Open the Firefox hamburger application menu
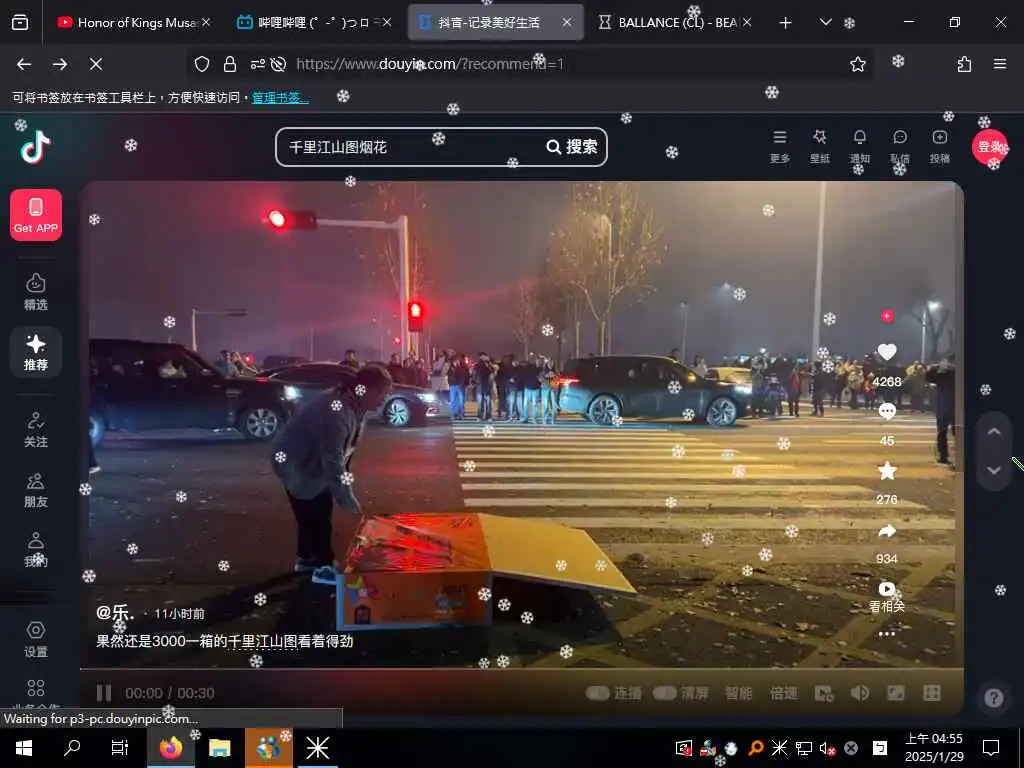The width and height of the screenshot is (1024, 768). point(1000,64)
